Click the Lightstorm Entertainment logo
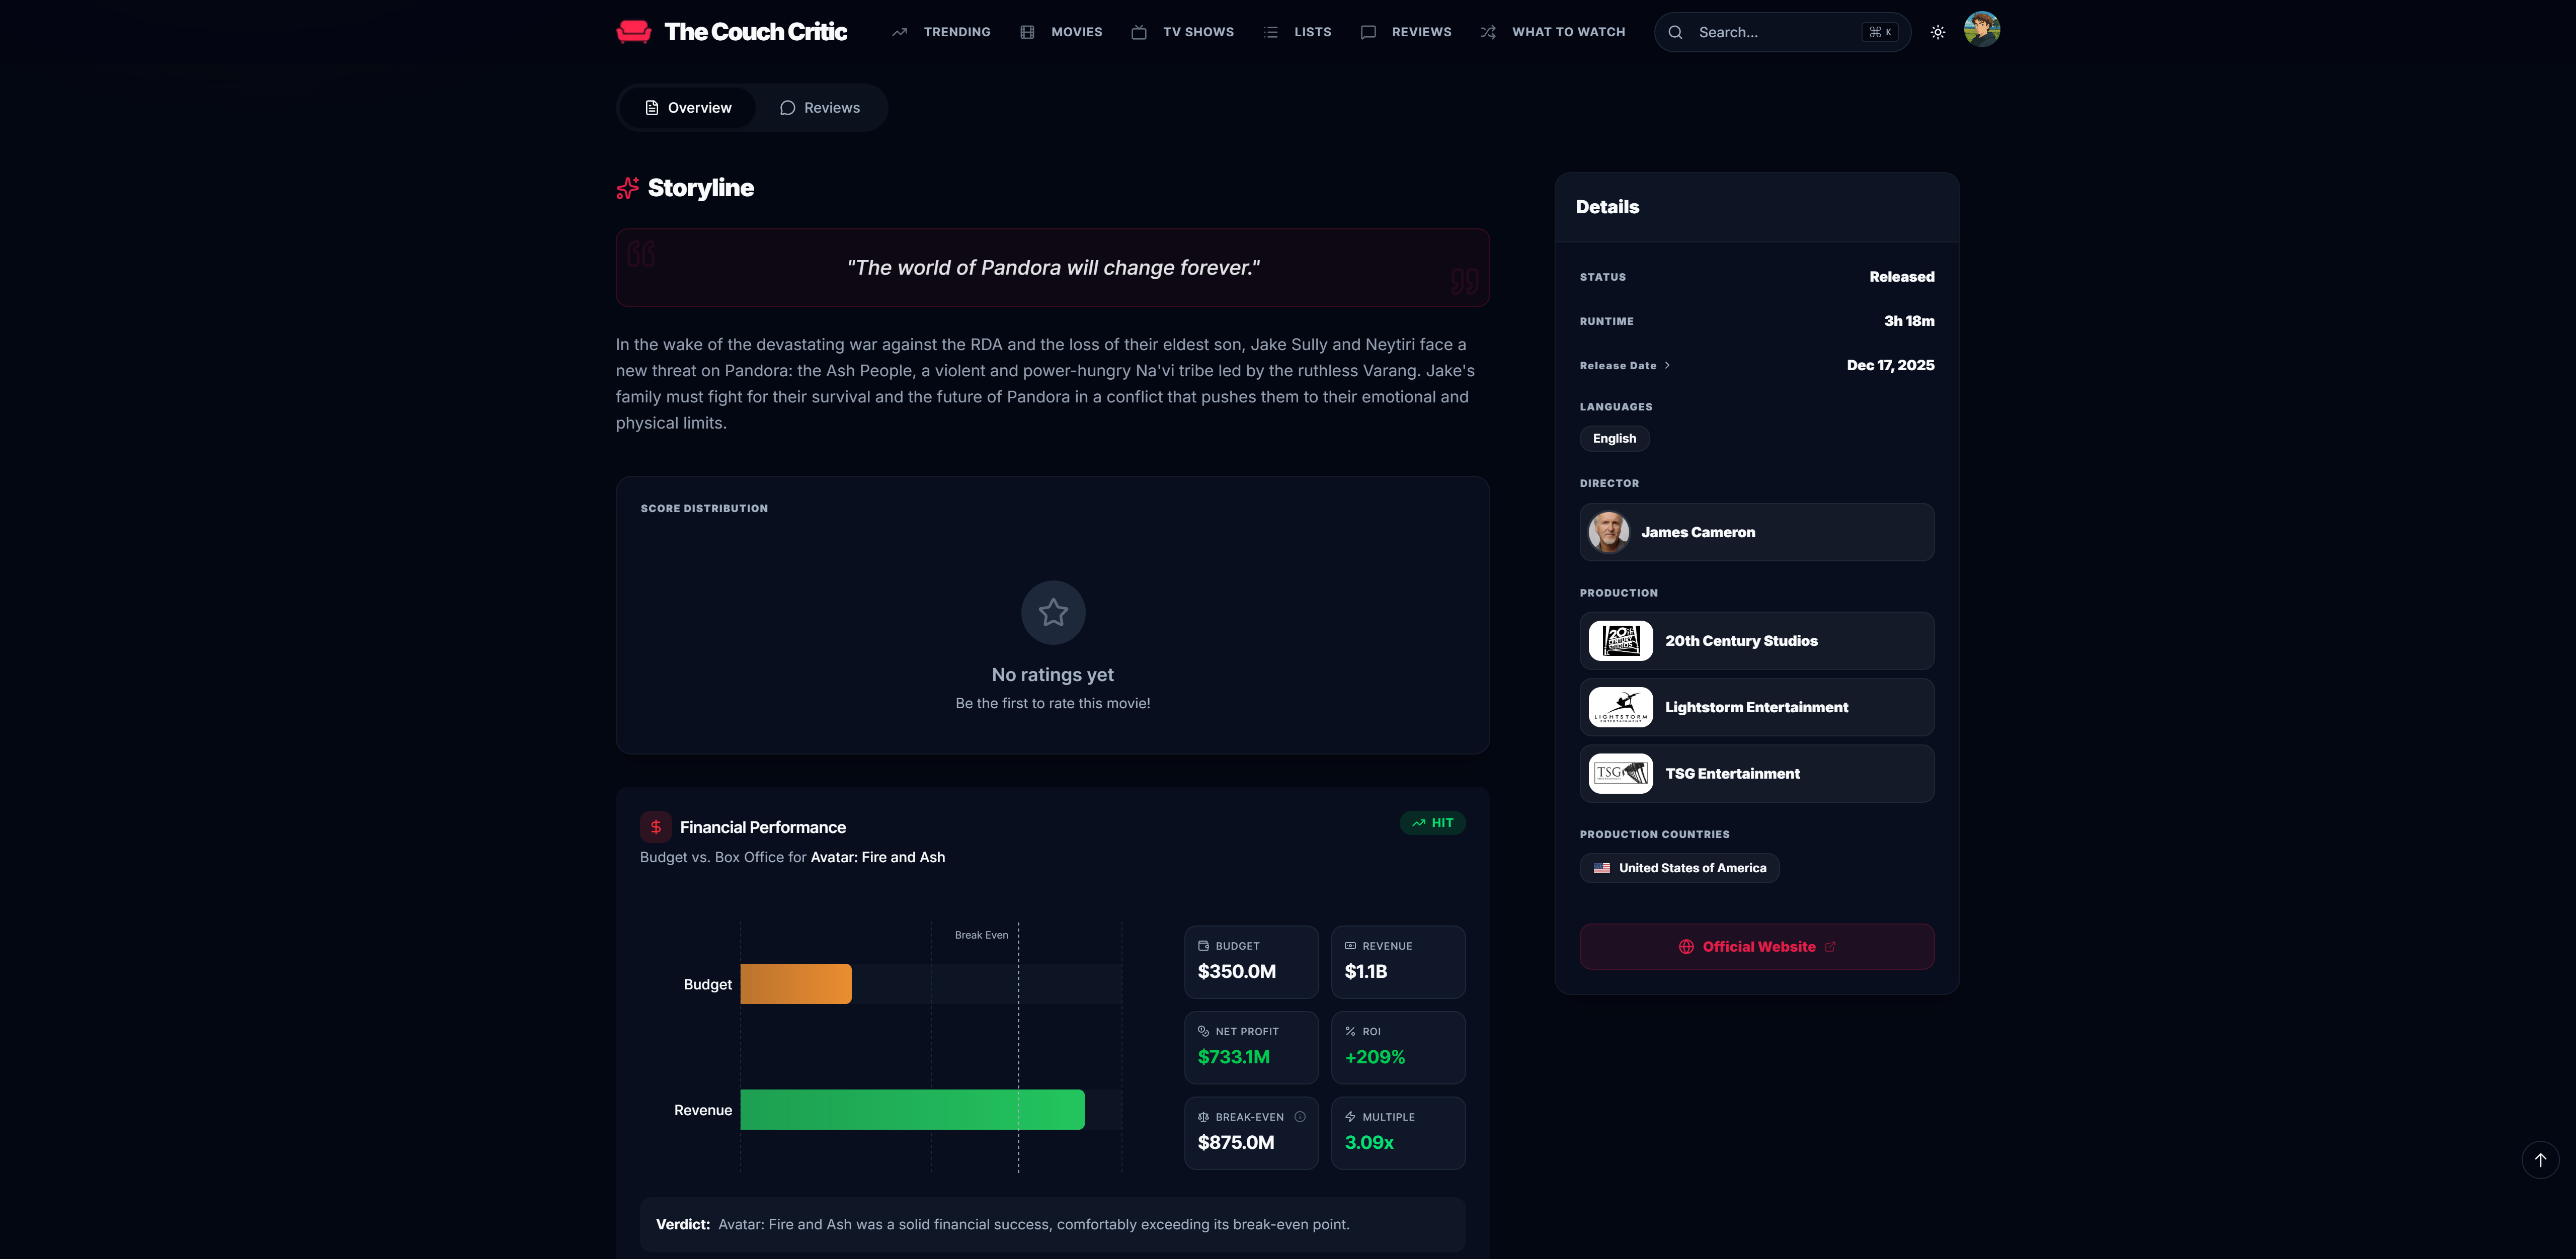 [x=1620, y=707]
